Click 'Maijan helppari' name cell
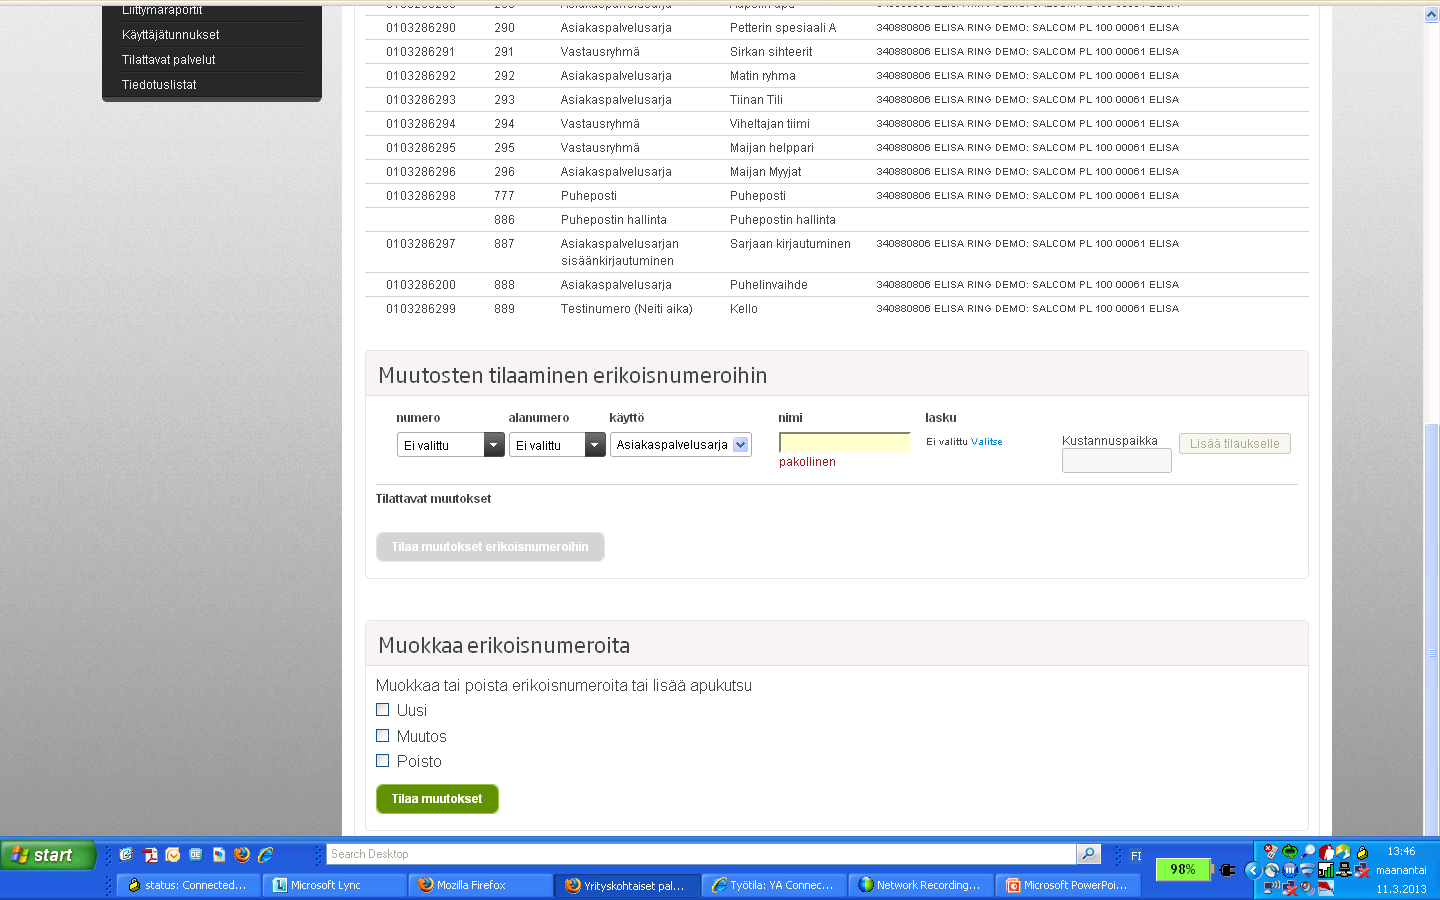This screenshot has height=900, width=1440. pos(772,148)
